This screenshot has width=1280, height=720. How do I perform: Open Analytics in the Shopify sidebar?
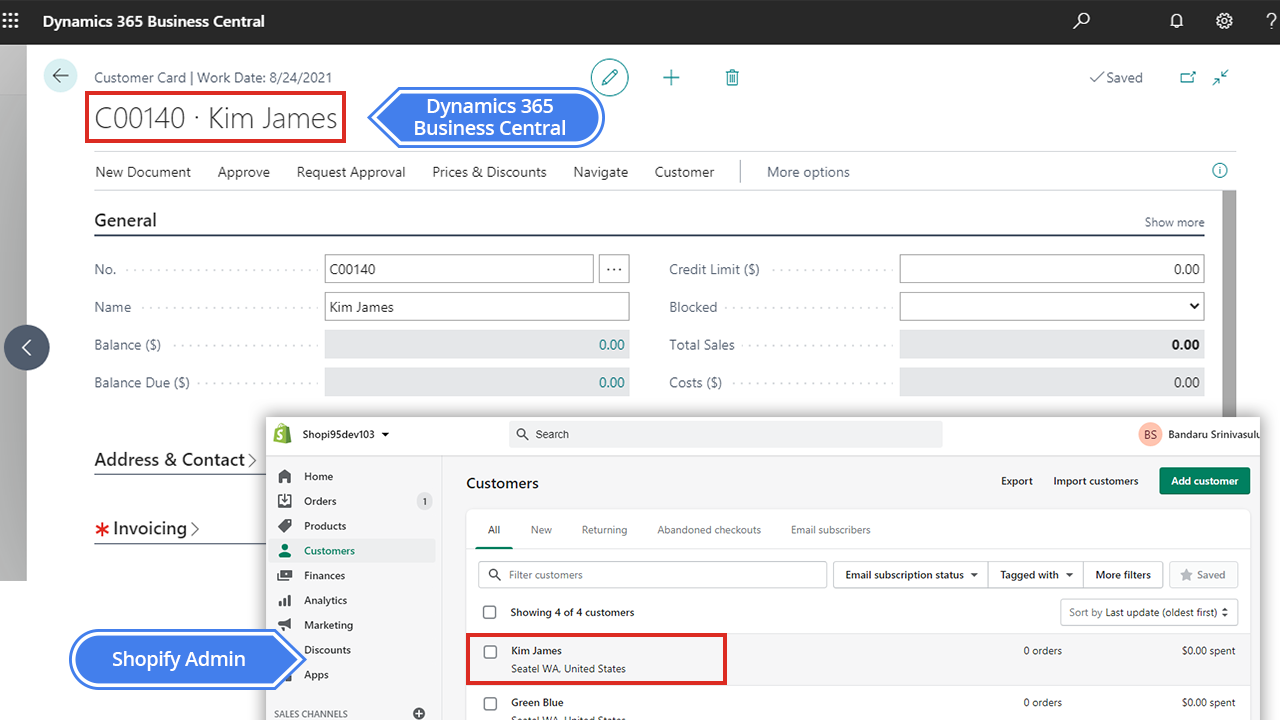point(326,600)
